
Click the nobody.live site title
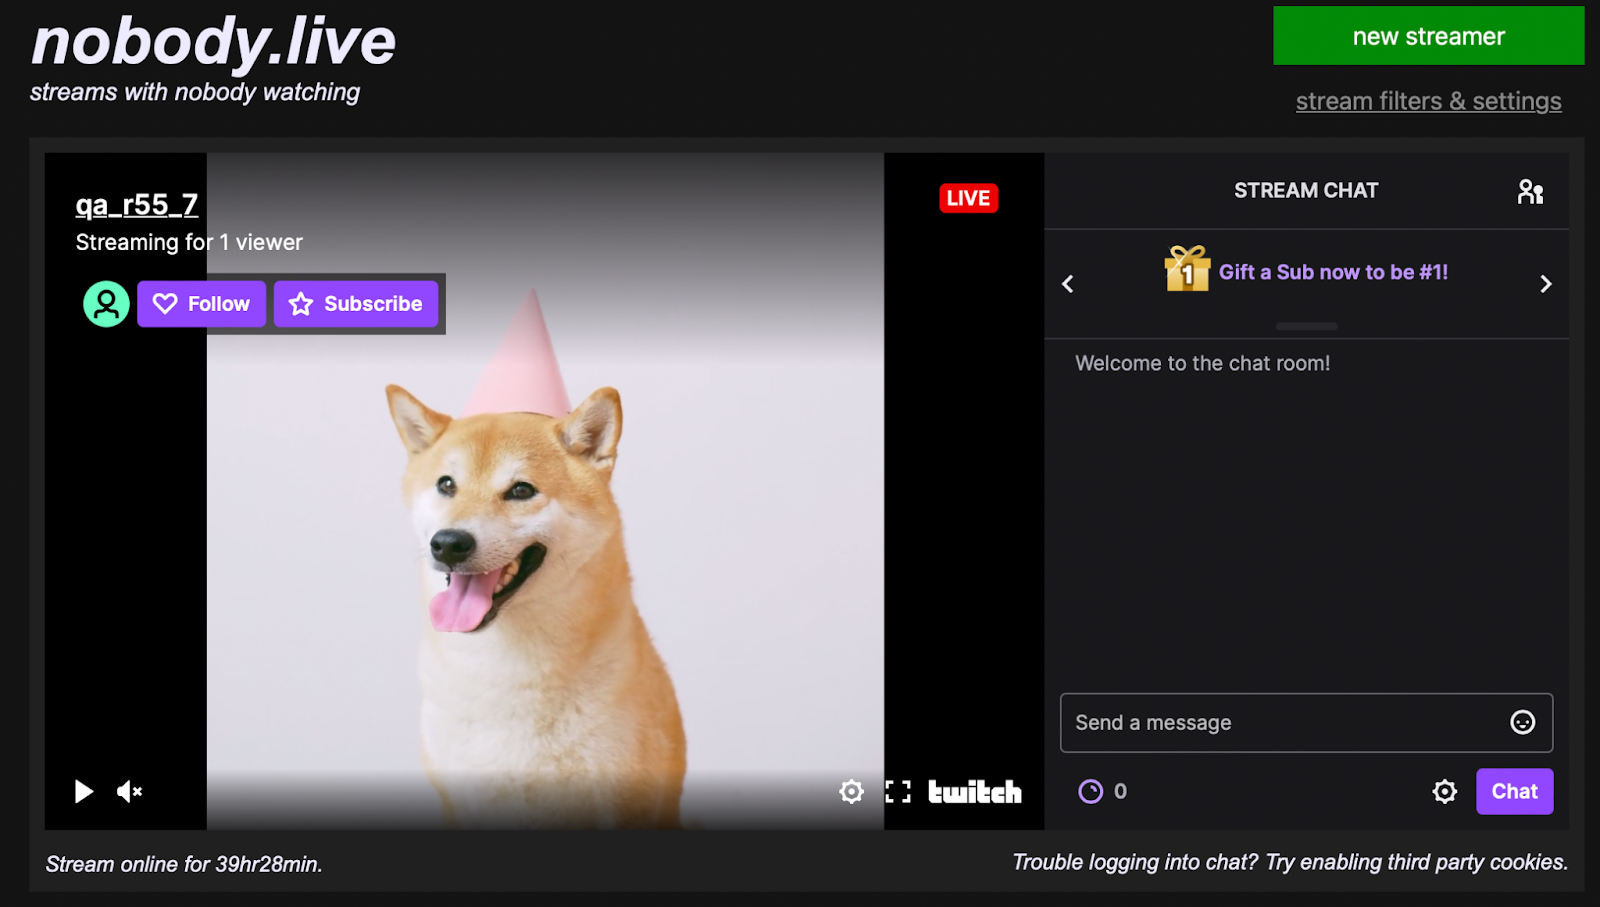point(214,42)
